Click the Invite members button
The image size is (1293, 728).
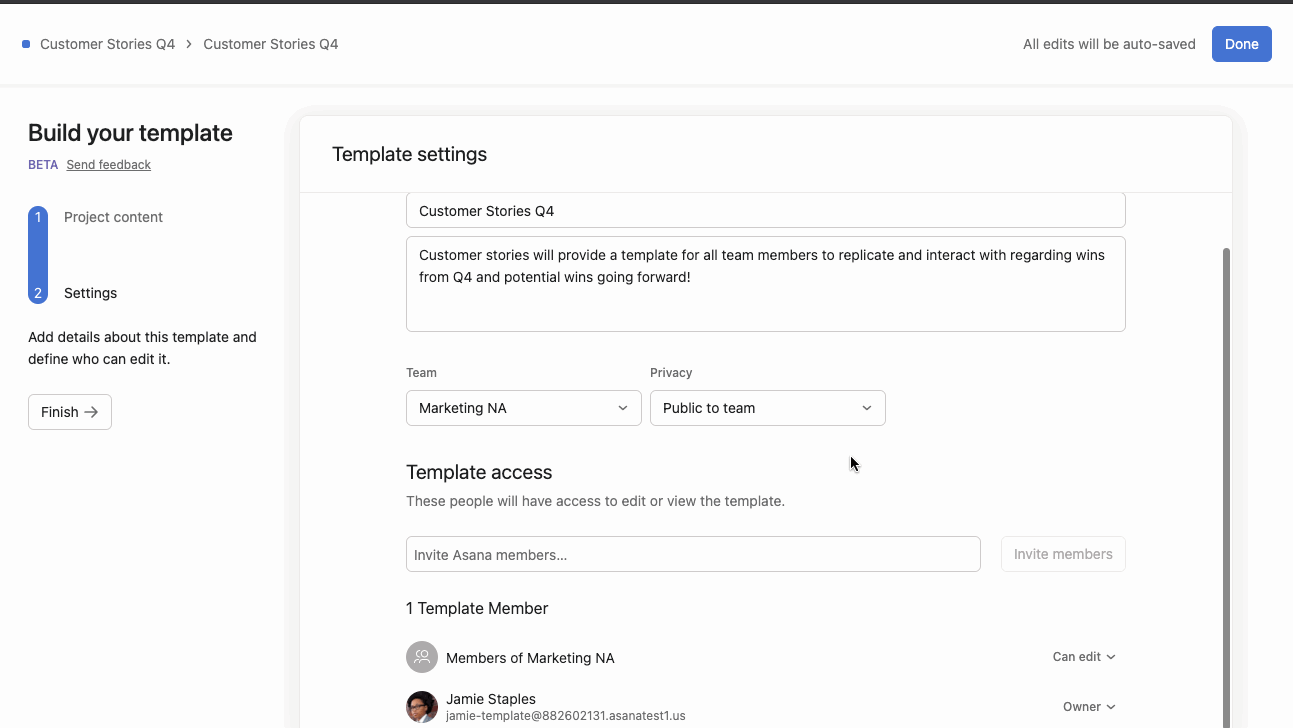click(x=1063, y=554)
